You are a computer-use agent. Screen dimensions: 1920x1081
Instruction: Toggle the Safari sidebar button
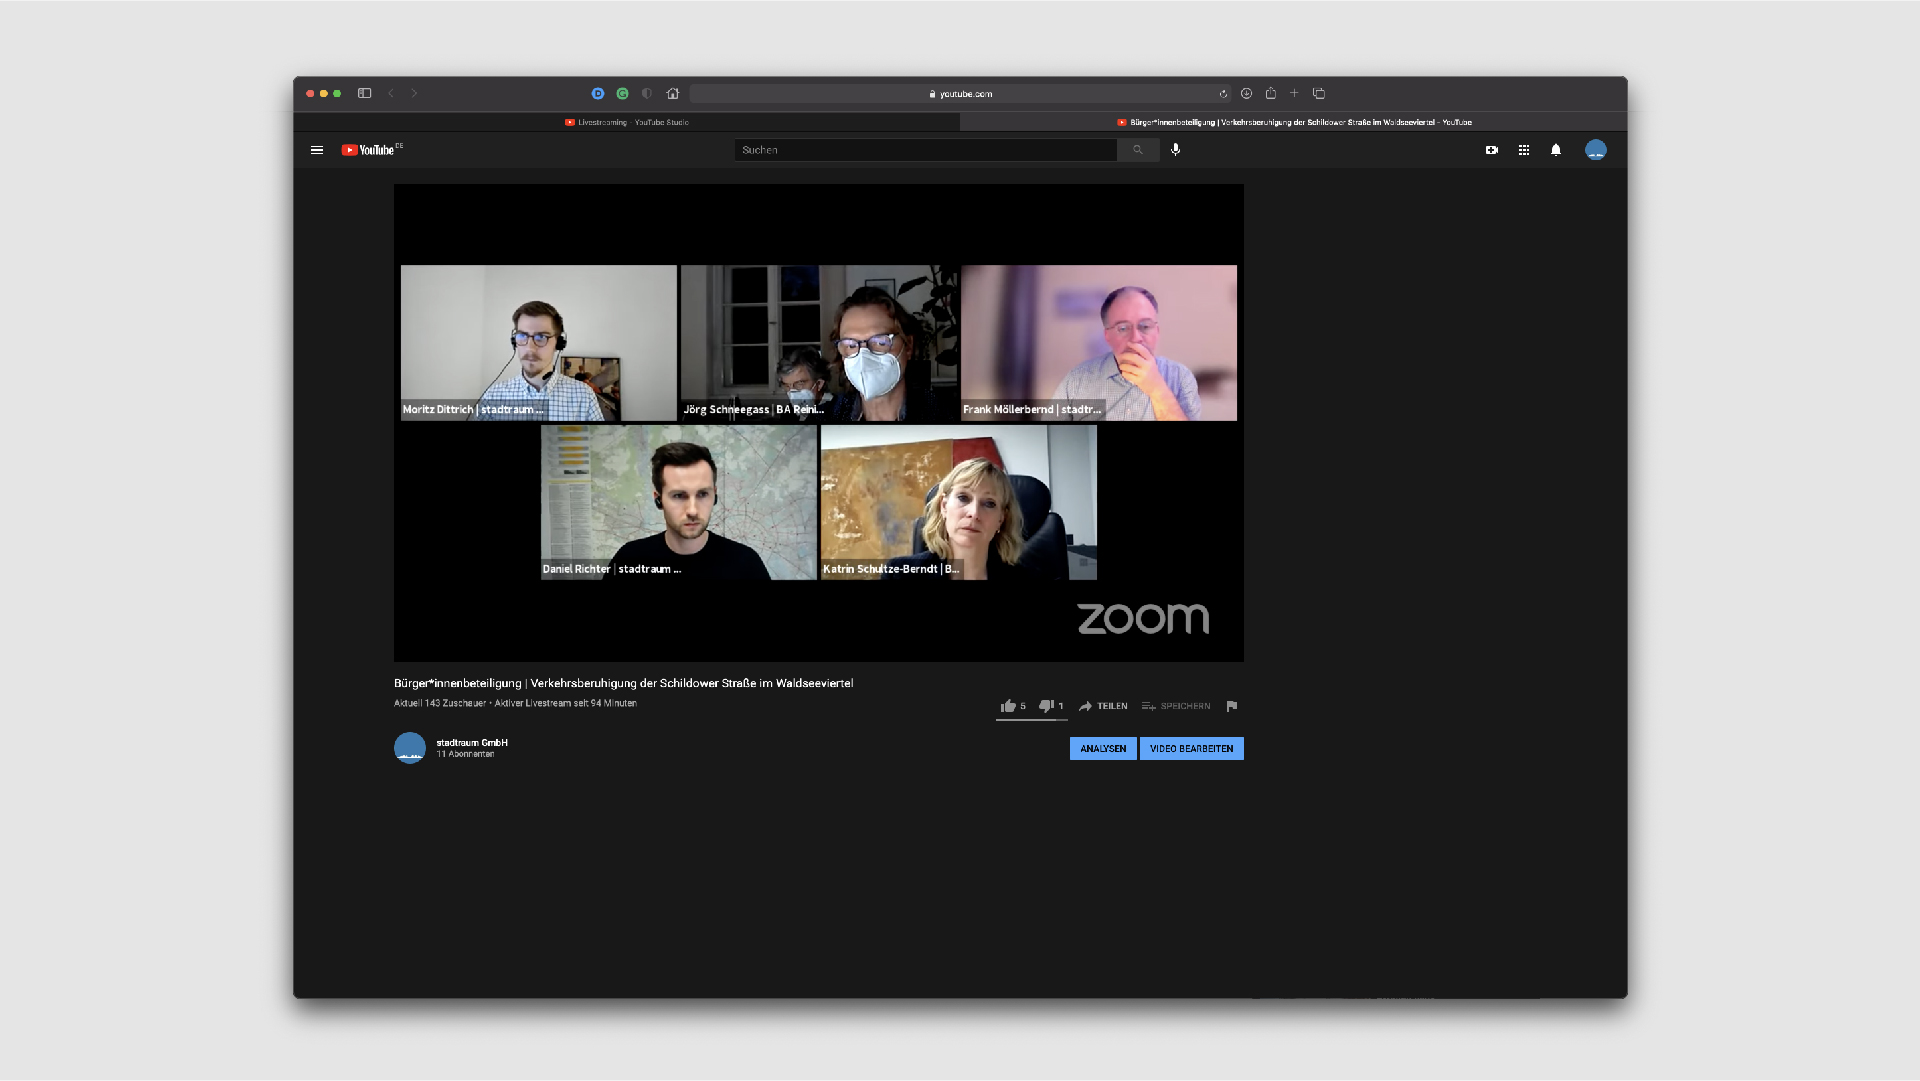pyautogui.click(x=365, y=94)
